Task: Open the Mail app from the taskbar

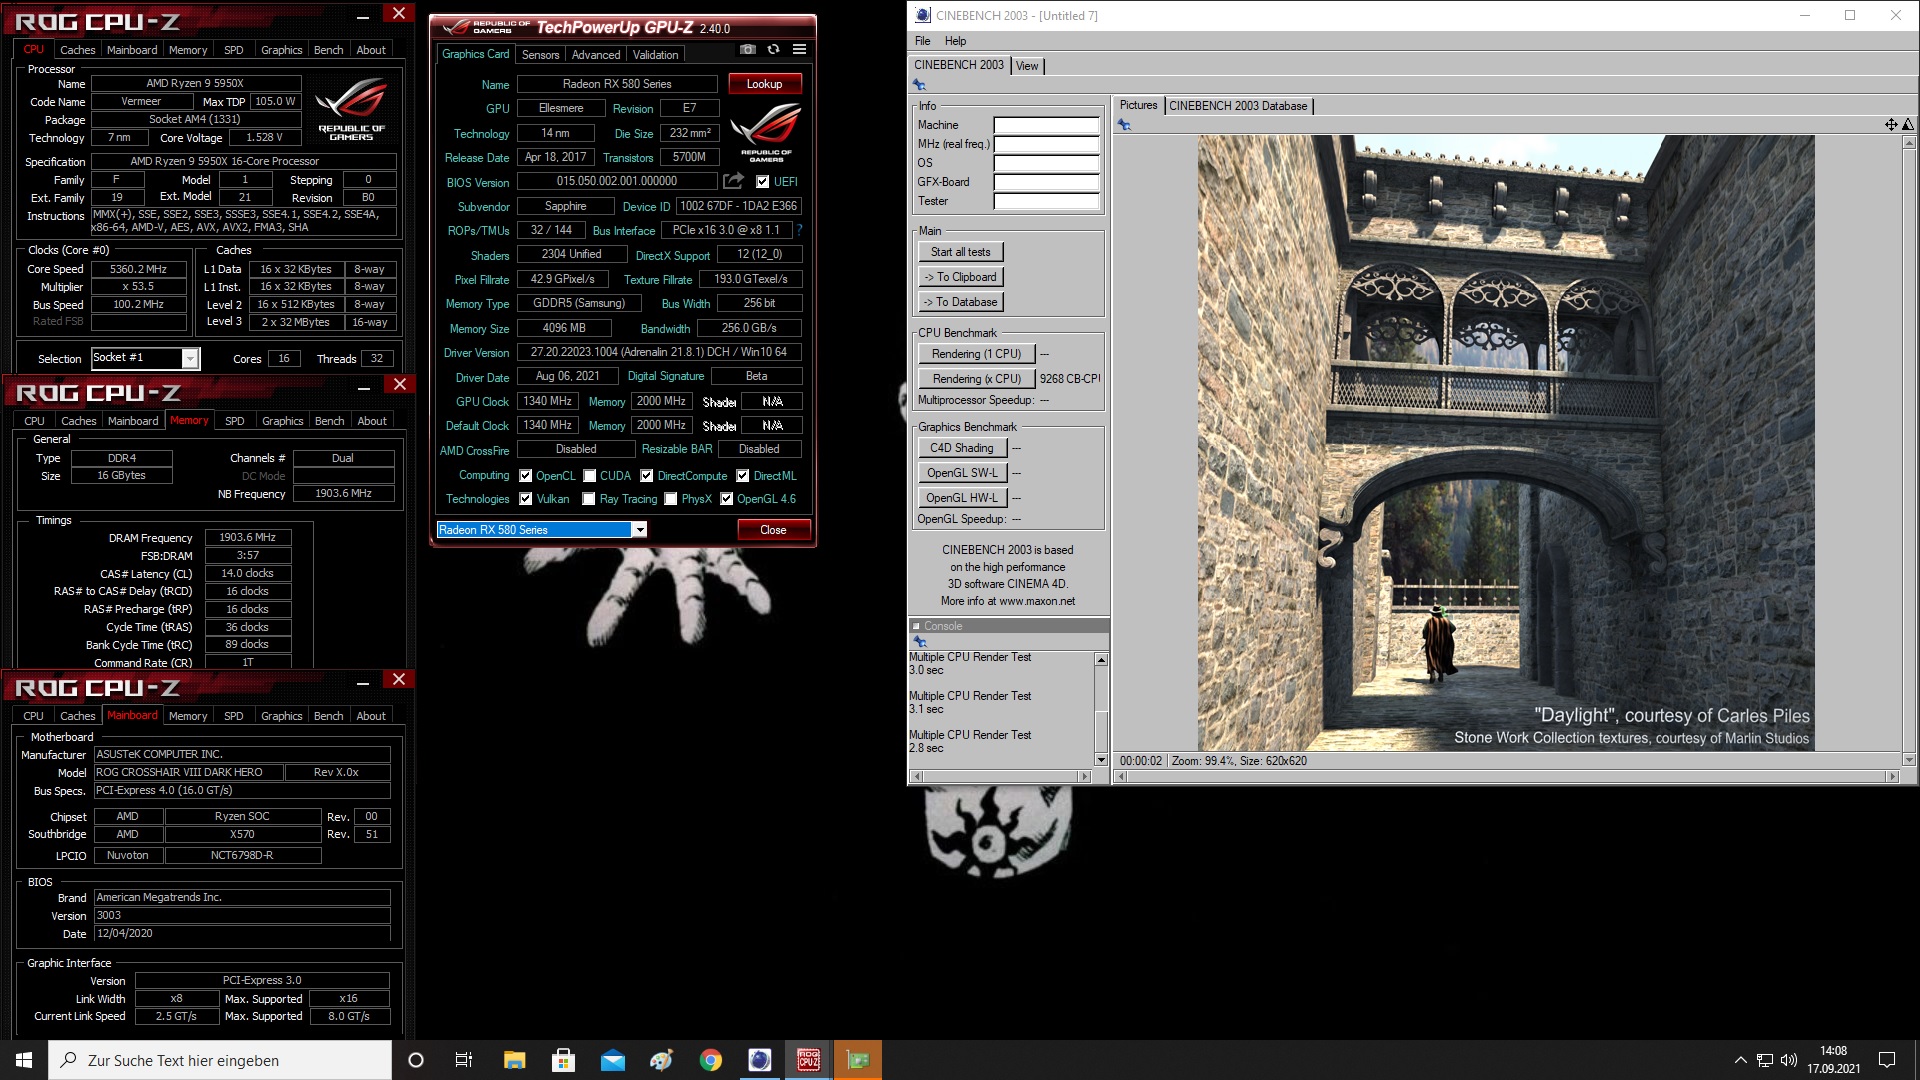Action: [612, 1060]
